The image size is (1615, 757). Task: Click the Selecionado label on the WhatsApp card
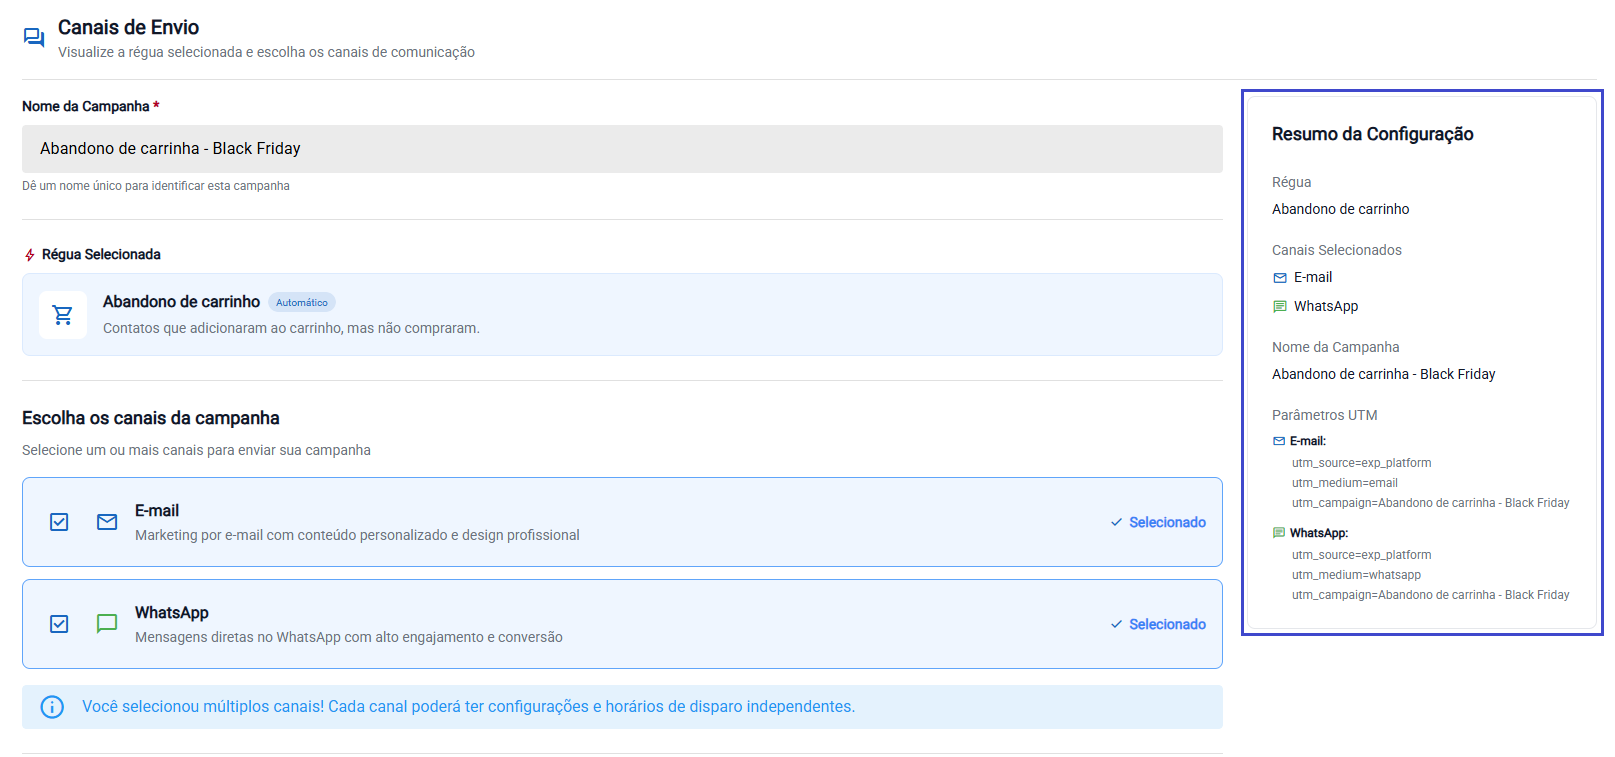pos(1166,624)
